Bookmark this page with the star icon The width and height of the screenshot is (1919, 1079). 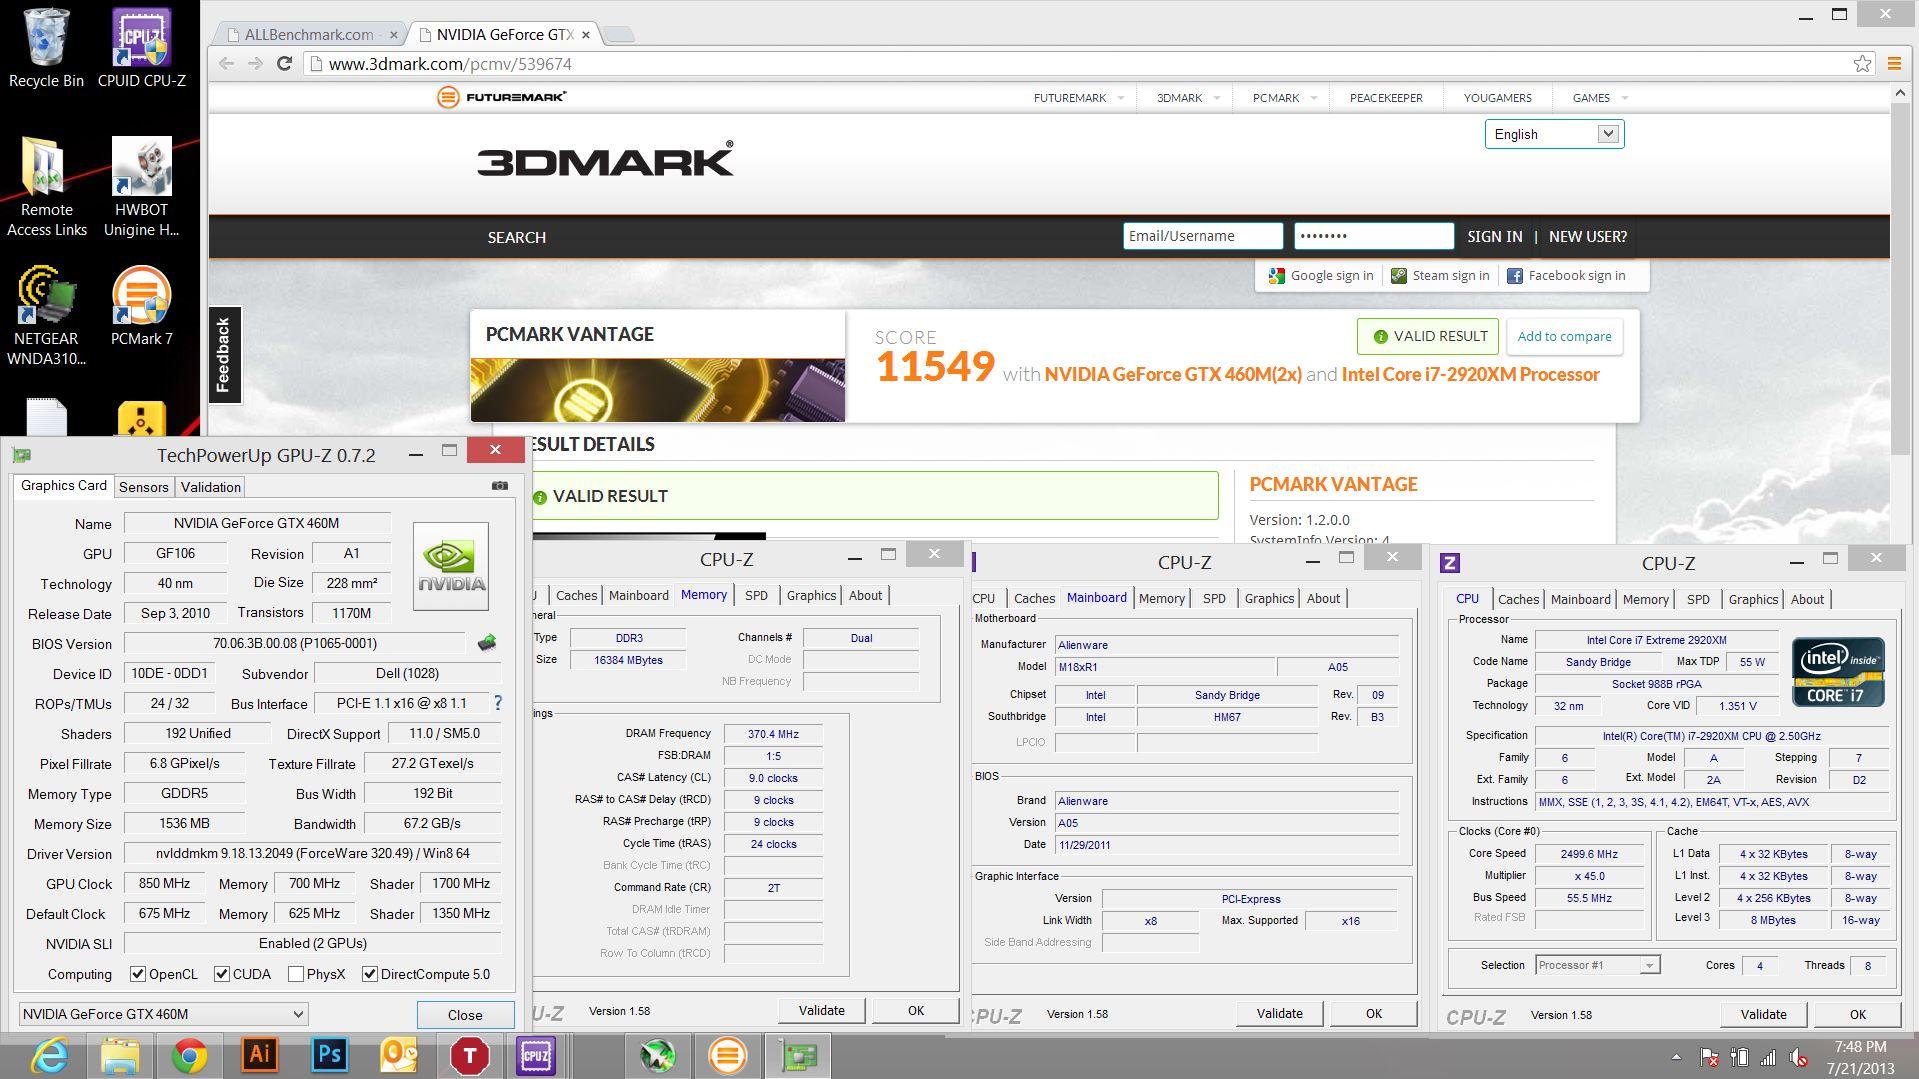click(x=1862, y=64)
